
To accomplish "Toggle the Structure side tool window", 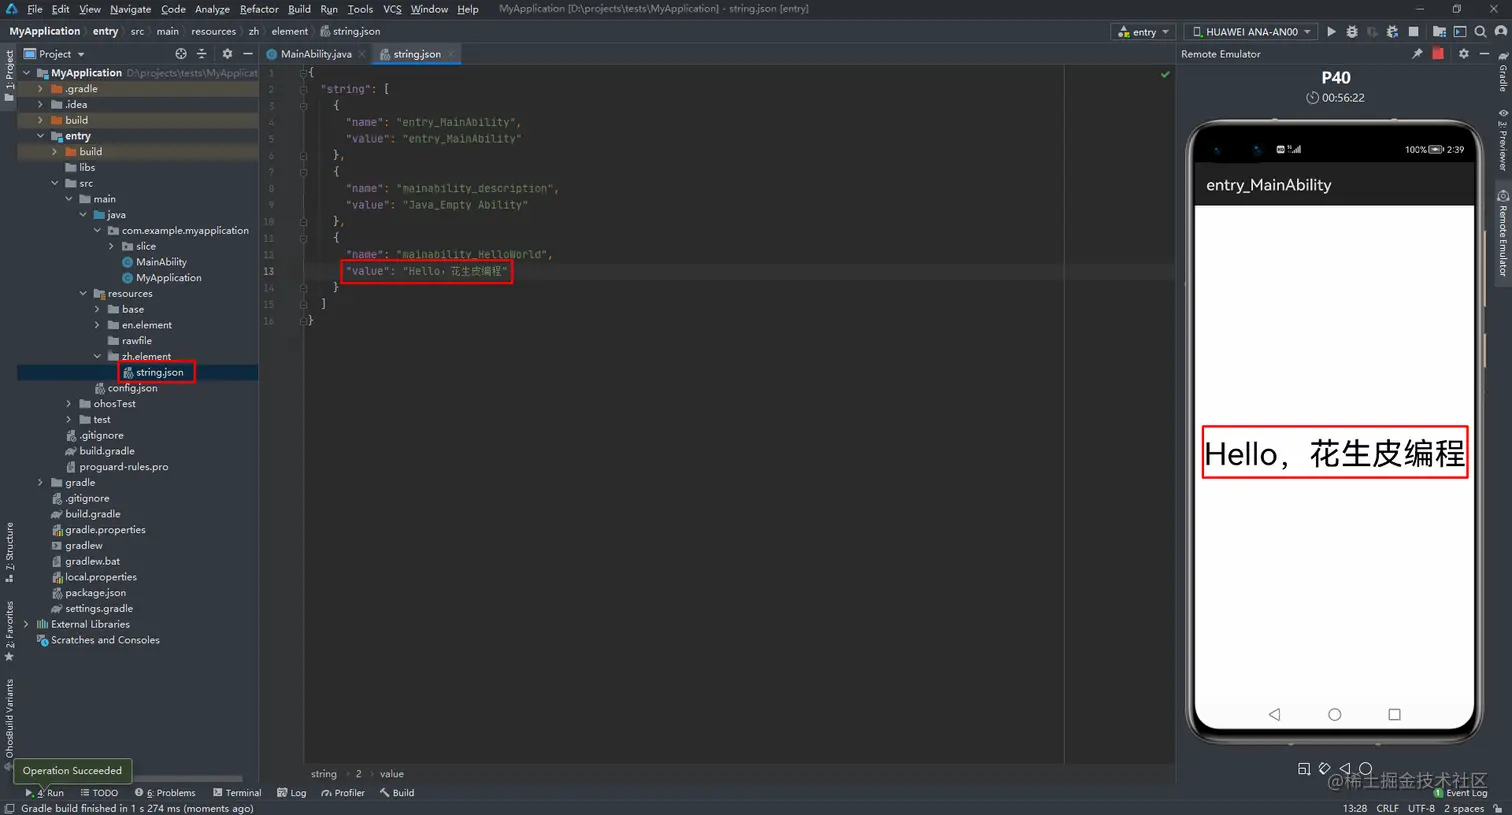I will (x=9, y=552).
